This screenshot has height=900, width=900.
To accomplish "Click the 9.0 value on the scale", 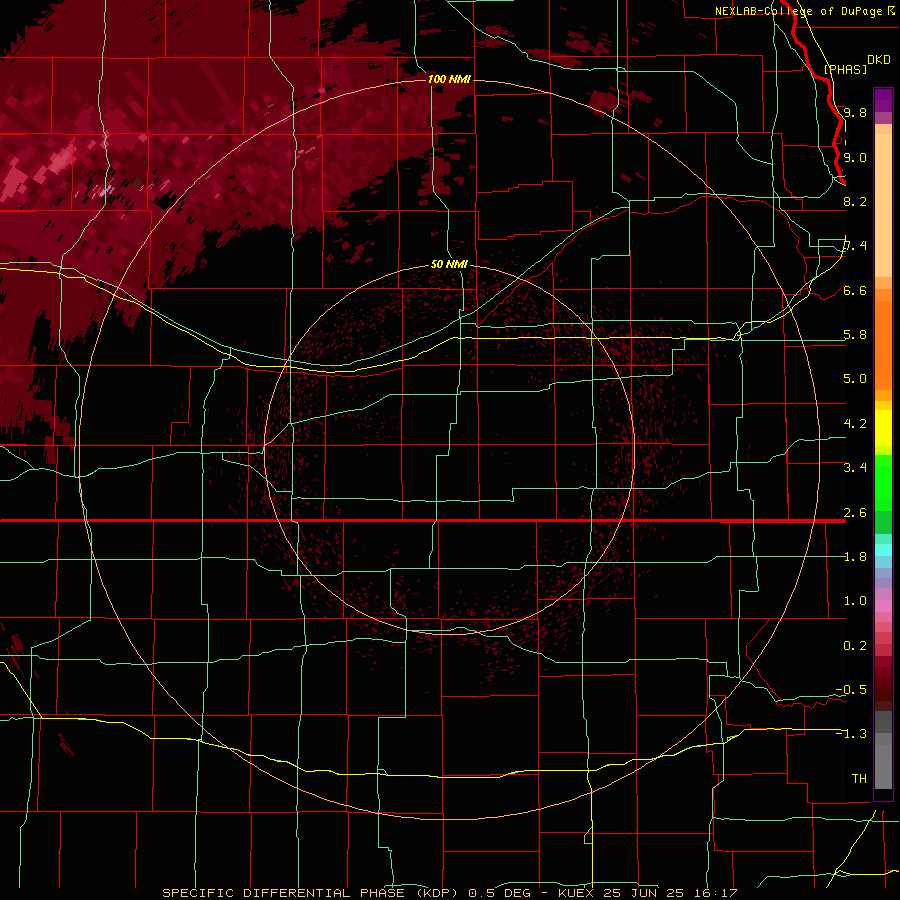I will tap(855, 157).
